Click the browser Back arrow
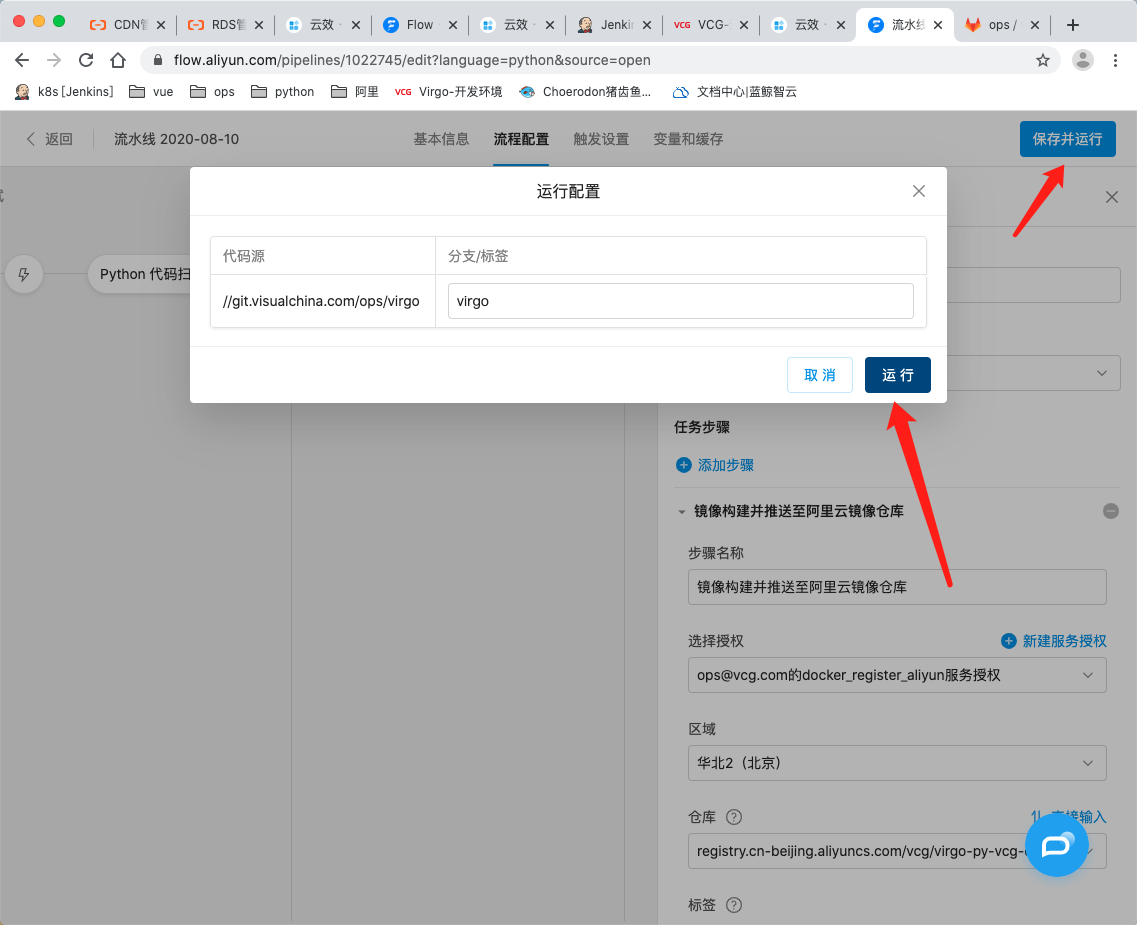Viewport: 1137px width, 925px height. pyautogui.click(x=22, y=60)
